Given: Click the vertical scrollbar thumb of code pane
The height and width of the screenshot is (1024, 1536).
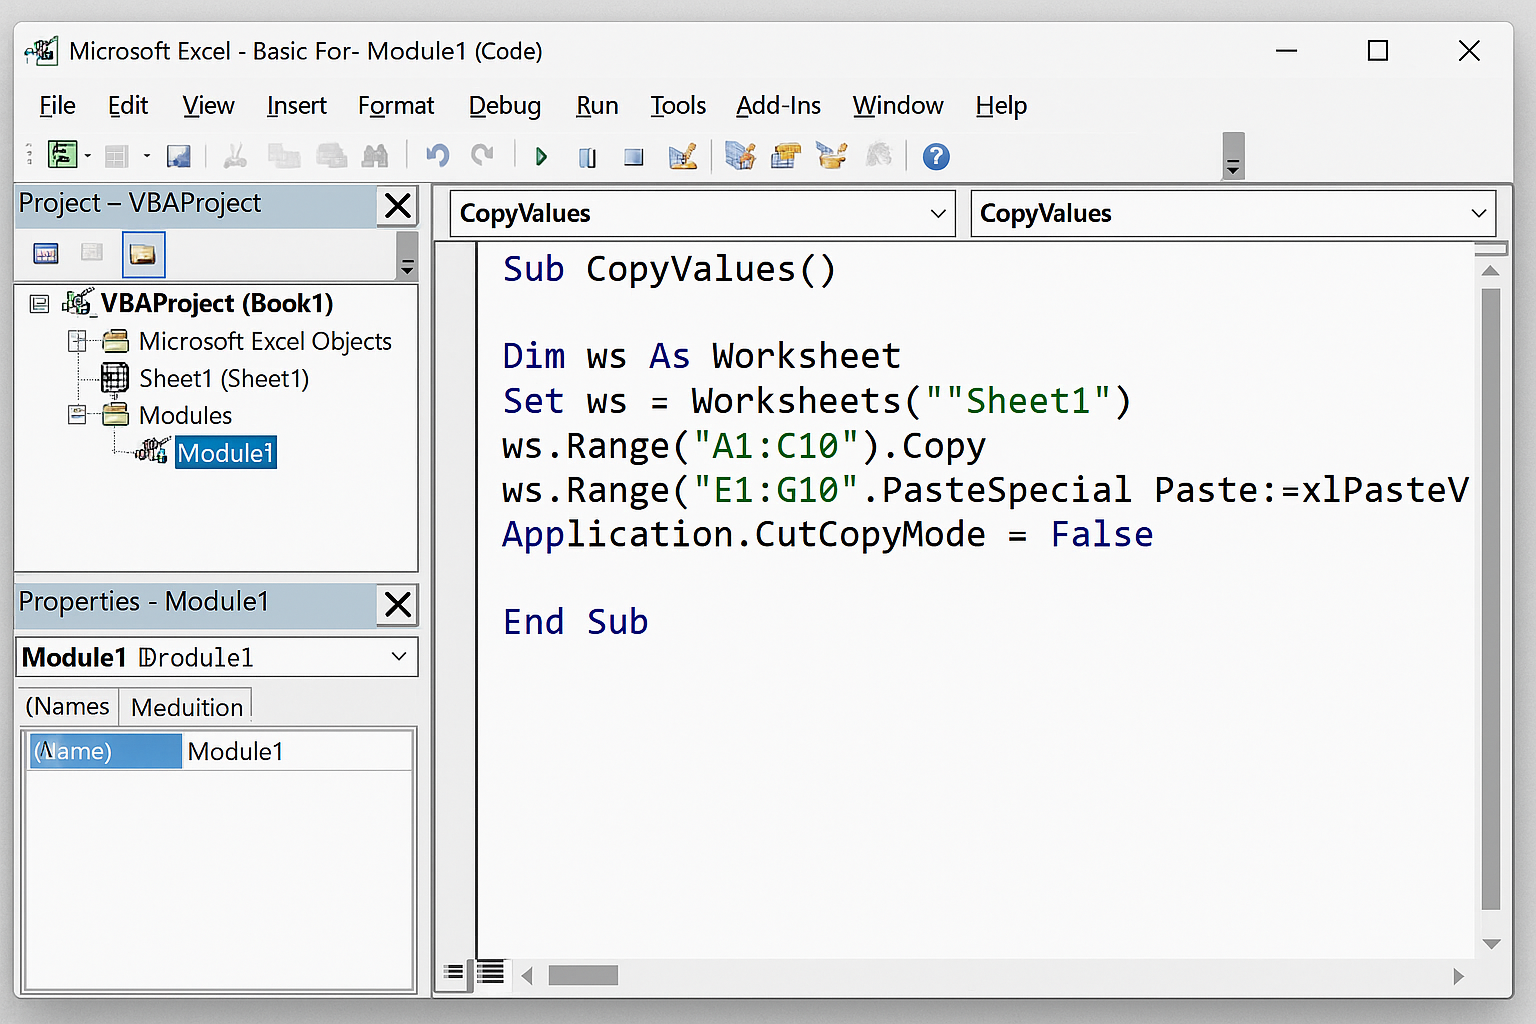Looking at the screenshot, I should [1491, 599].
